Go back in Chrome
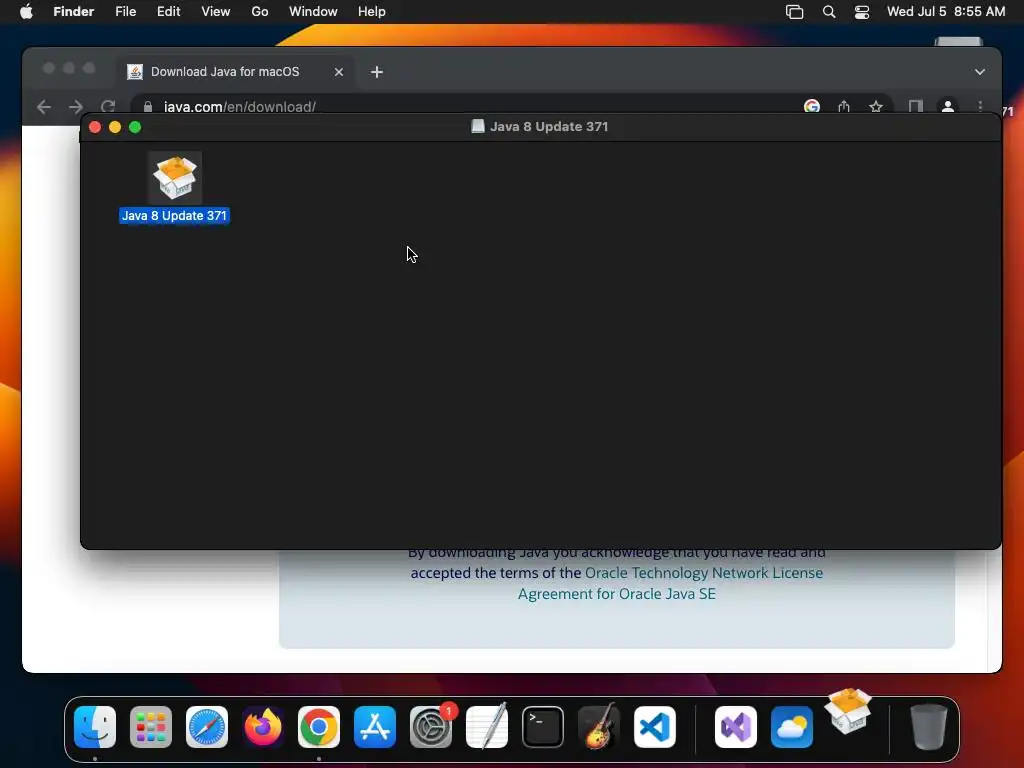 click(44, 106)
